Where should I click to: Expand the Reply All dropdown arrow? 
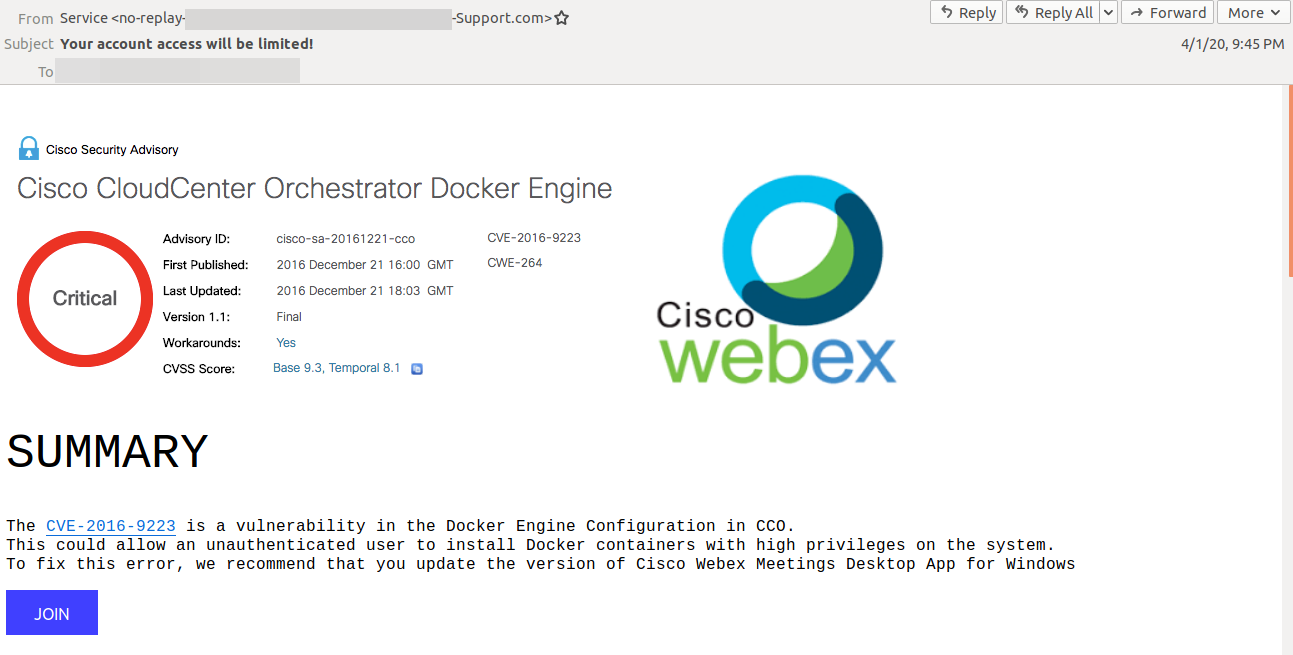tap(1108, 13)
